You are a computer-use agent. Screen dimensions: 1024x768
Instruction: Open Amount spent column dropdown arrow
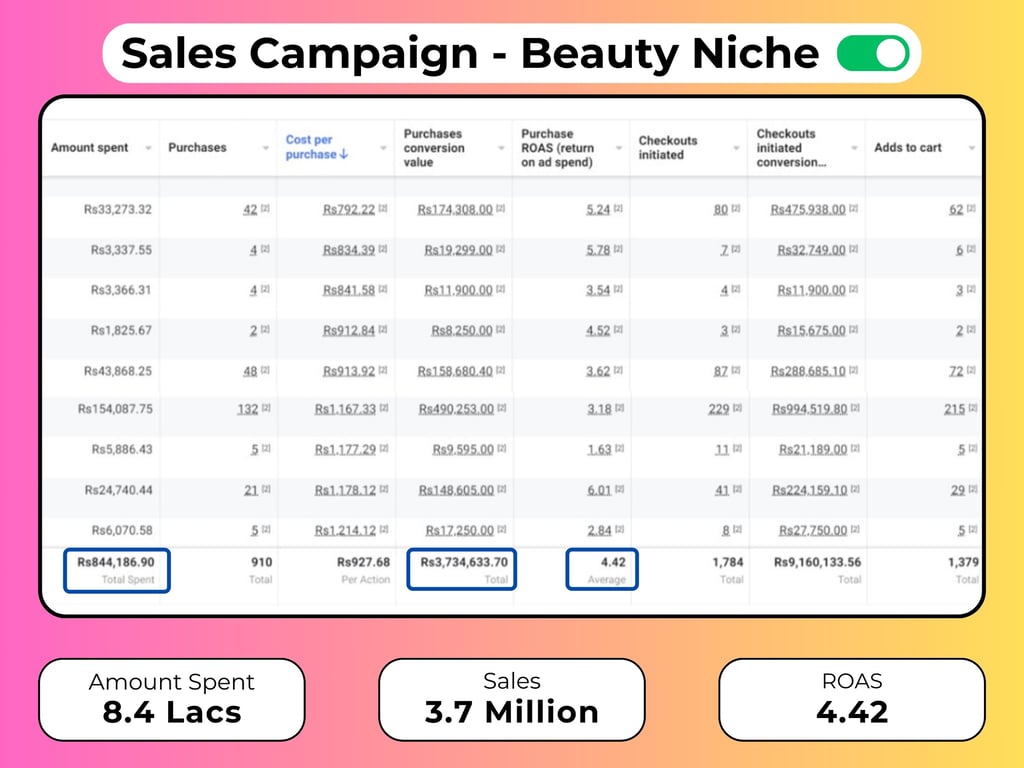(148, 148)
